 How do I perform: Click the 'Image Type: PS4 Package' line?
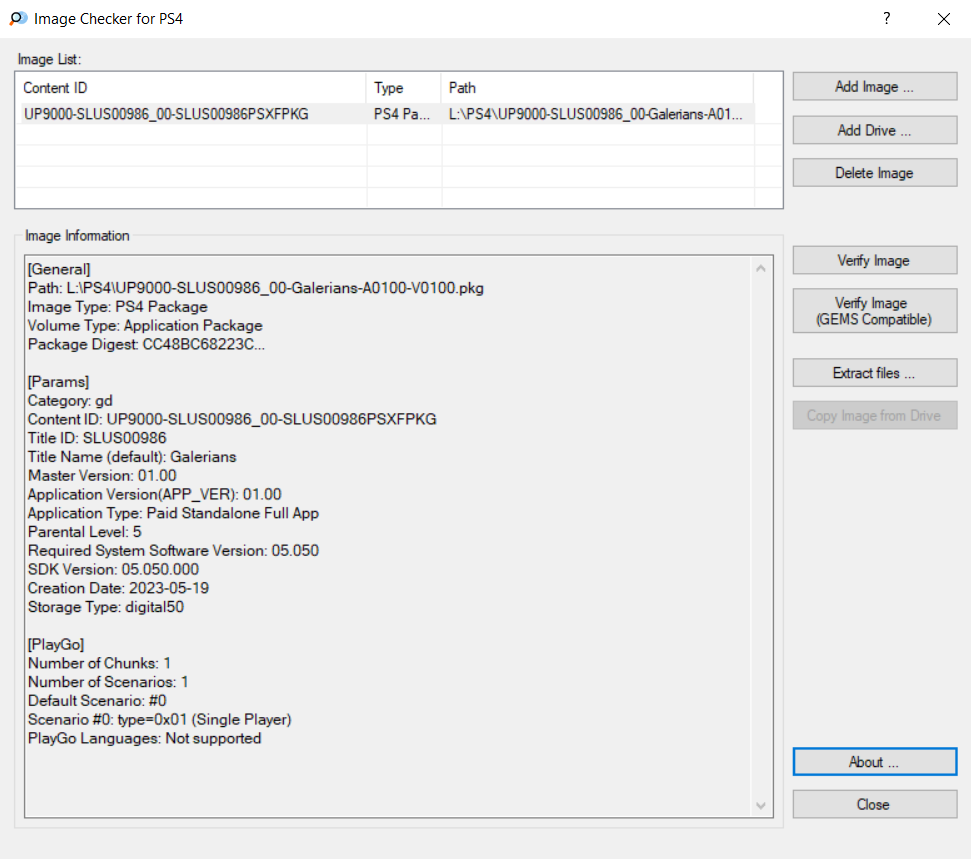click(118, 307)
